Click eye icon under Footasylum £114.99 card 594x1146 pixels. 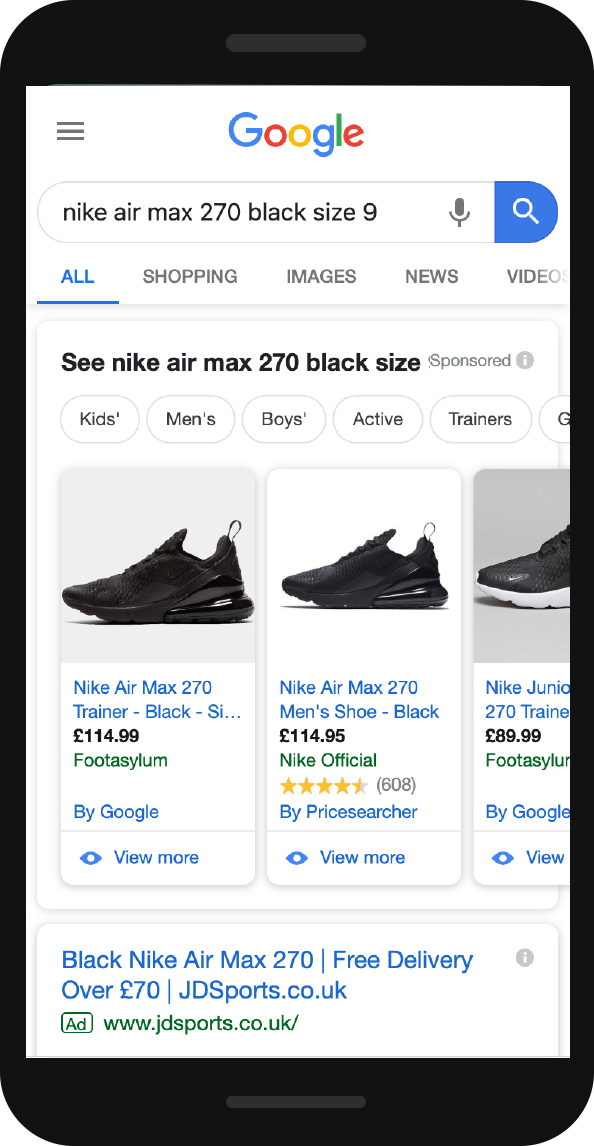(91, 858)
